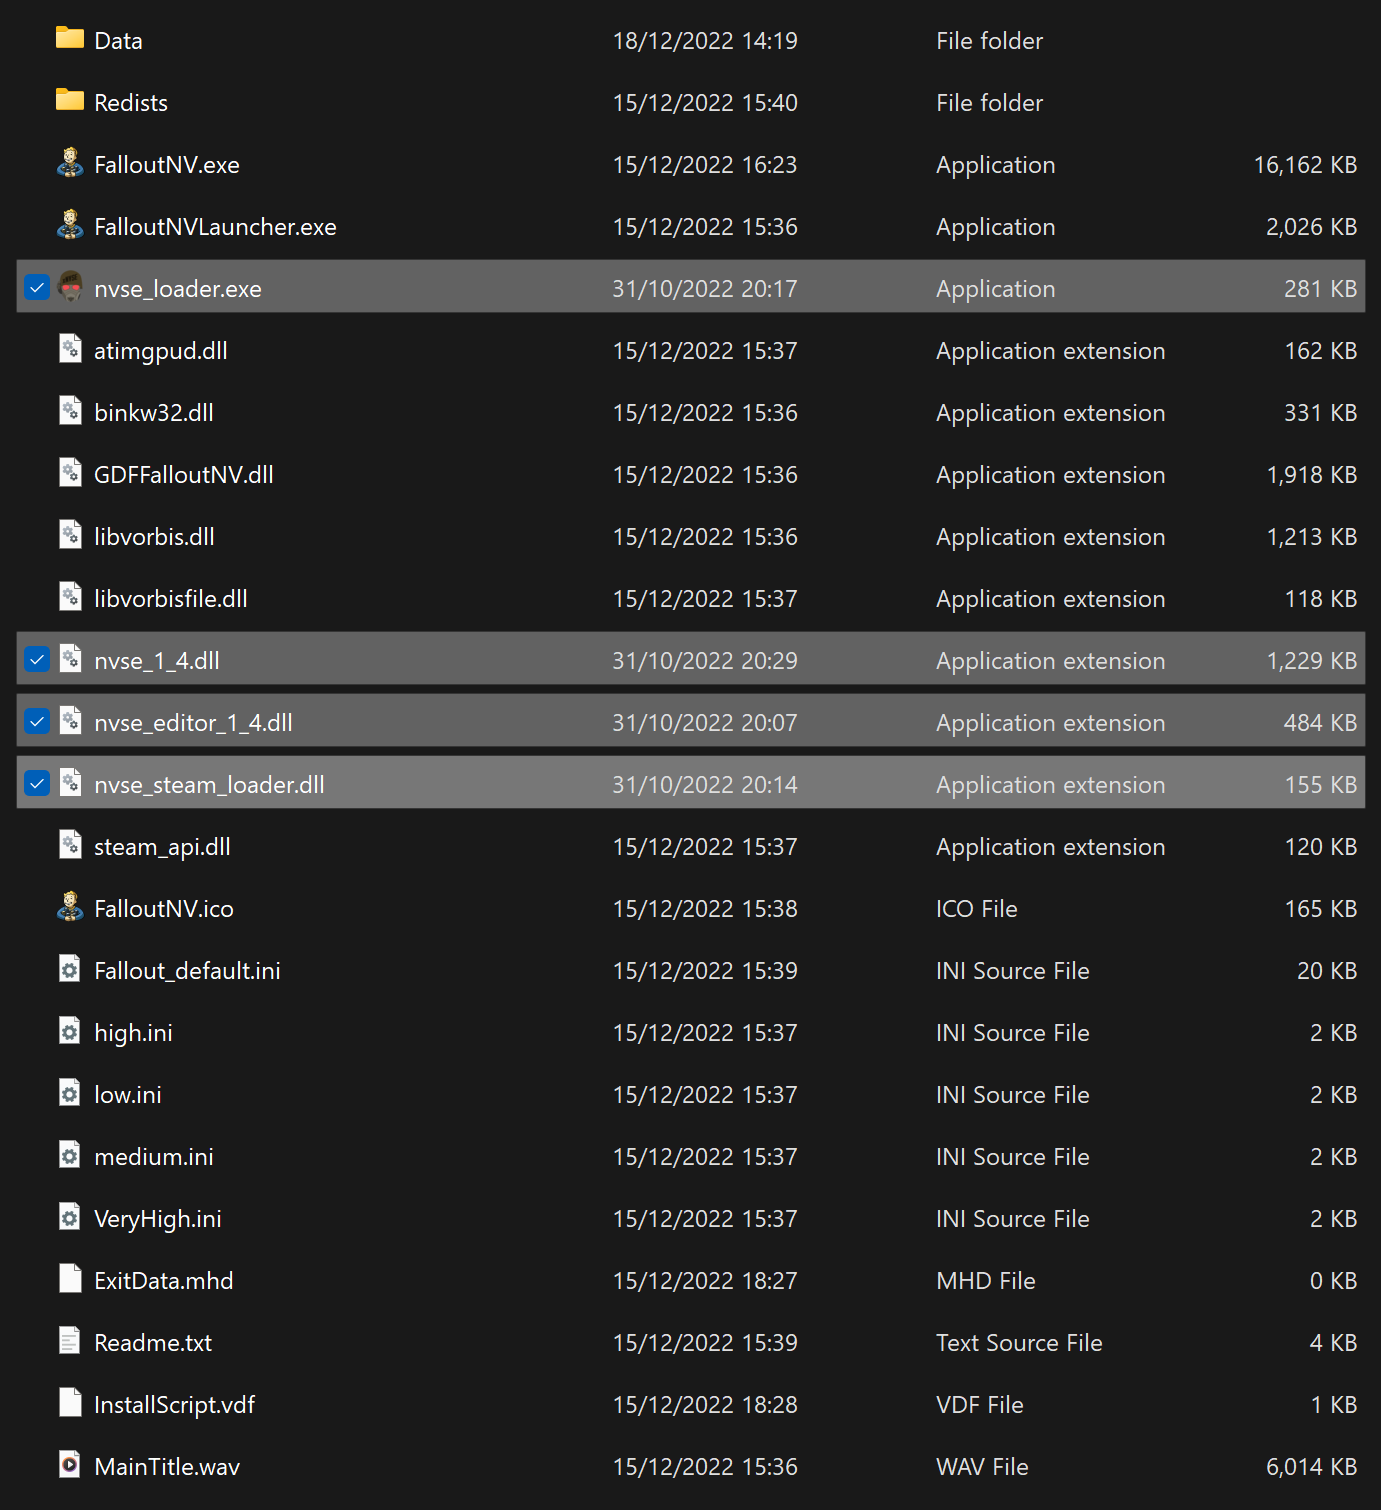The height and width of the screenshot is (1510, 1381).
Task: Click the low.ini file icon
Action: pos(70,1093)
